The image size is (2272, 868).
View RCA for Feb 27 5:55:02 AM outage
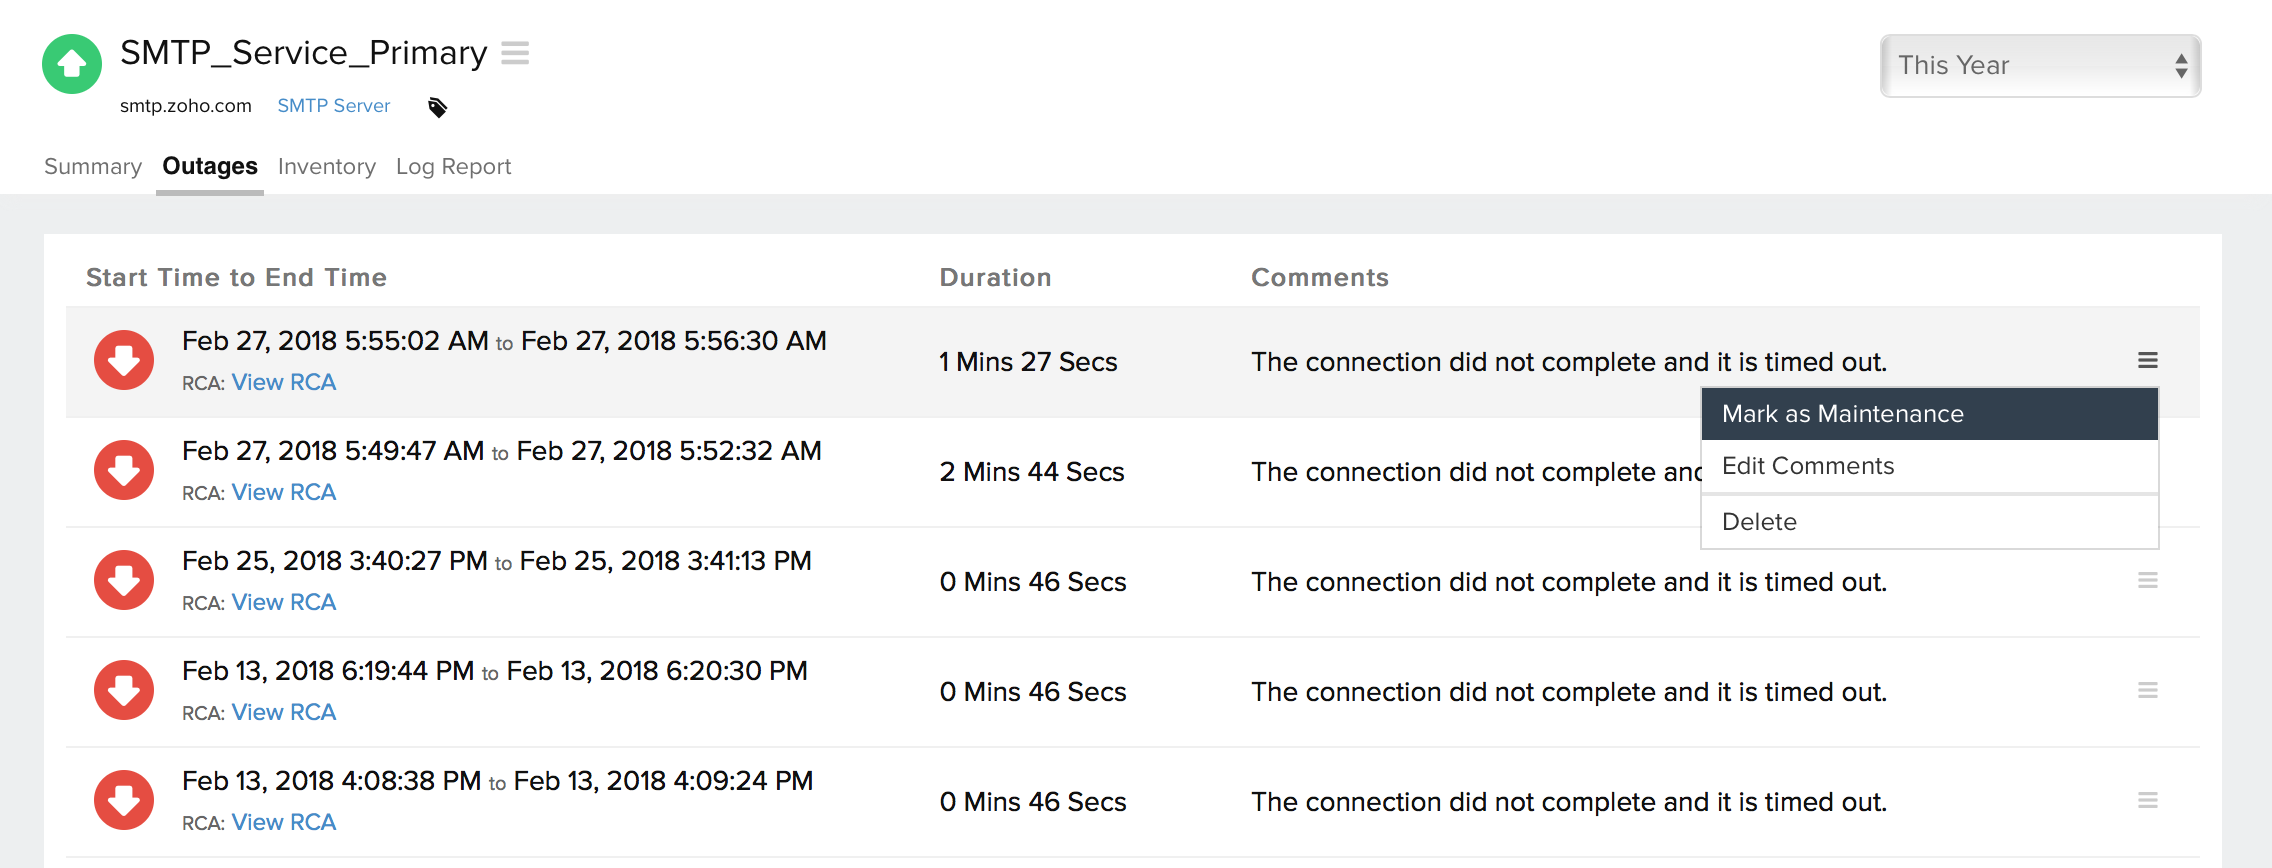pyautogui.click(x=284, y=383)
